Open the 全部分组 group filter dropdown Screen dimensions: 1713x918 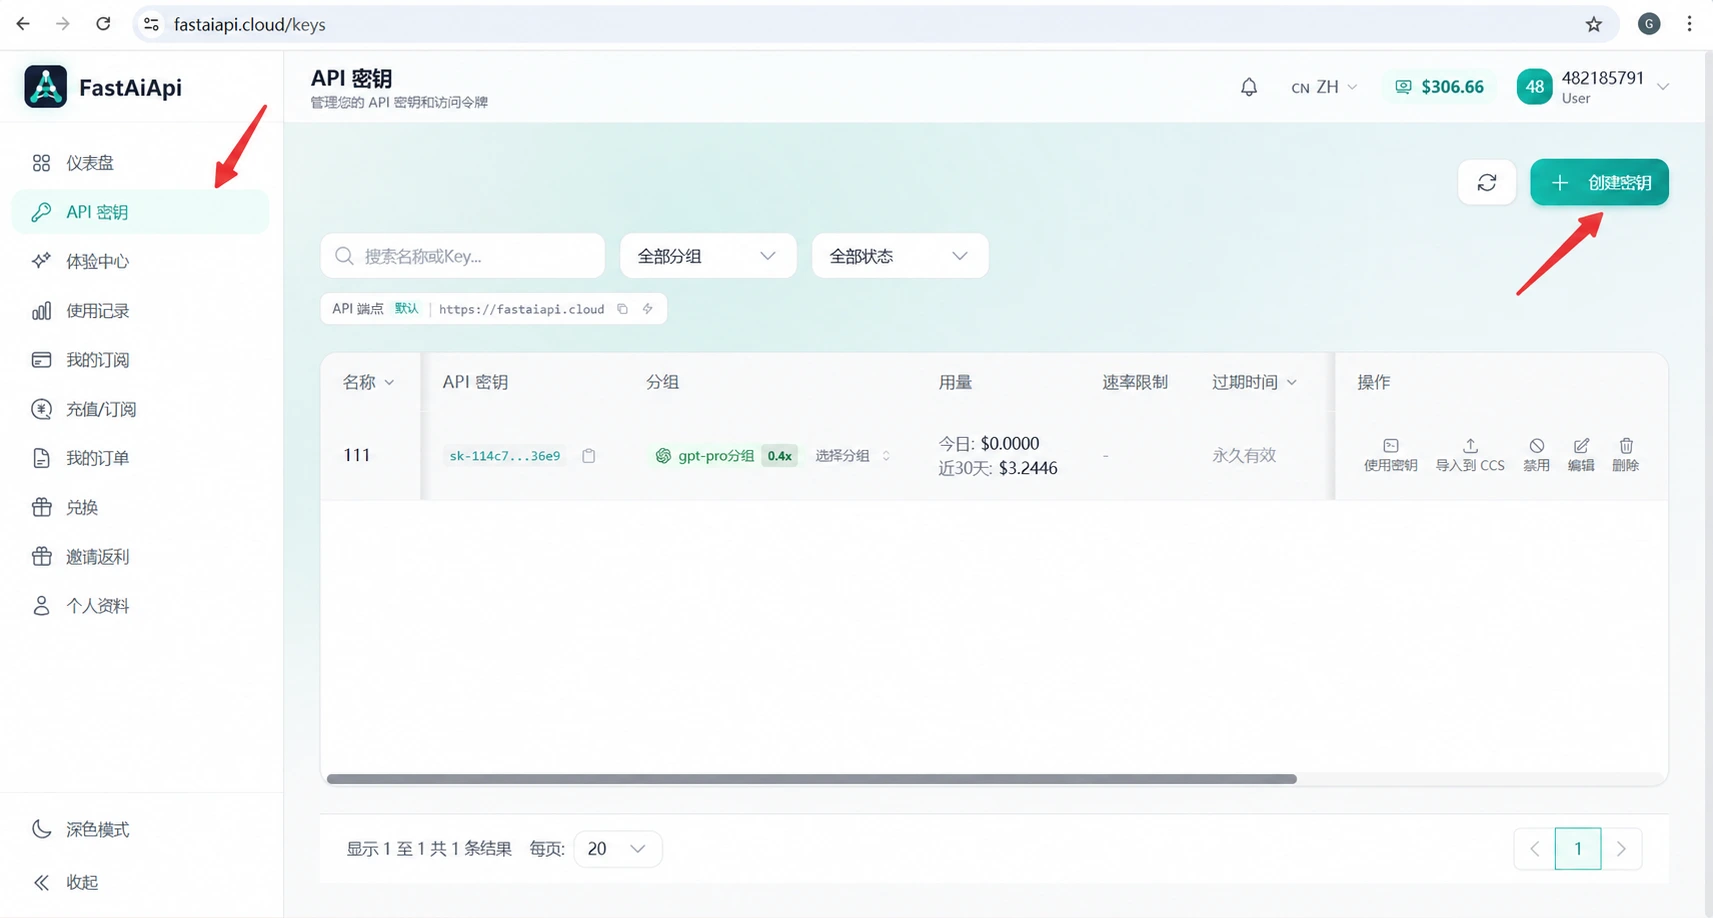[x=708, y=256]
